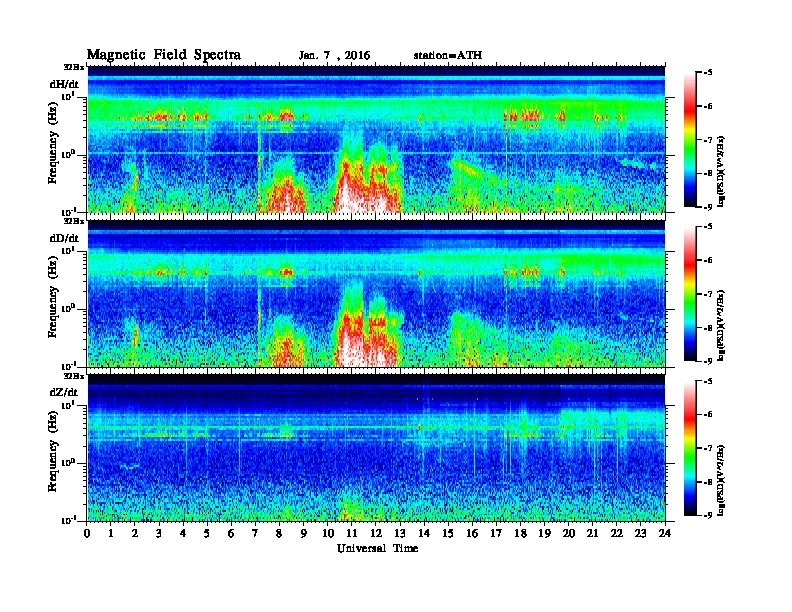Click hour "22" on the Universal Time axis
This screenshot has height=612, width=792.
coord(617,533)
